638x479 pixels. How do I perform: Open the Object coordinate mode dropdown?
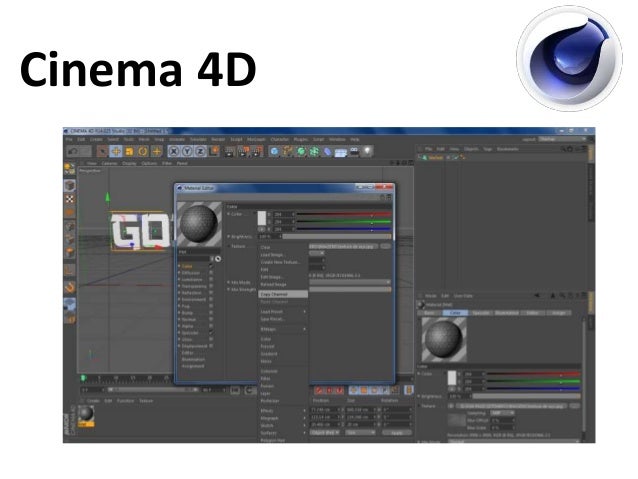click(x=325, y=432)
